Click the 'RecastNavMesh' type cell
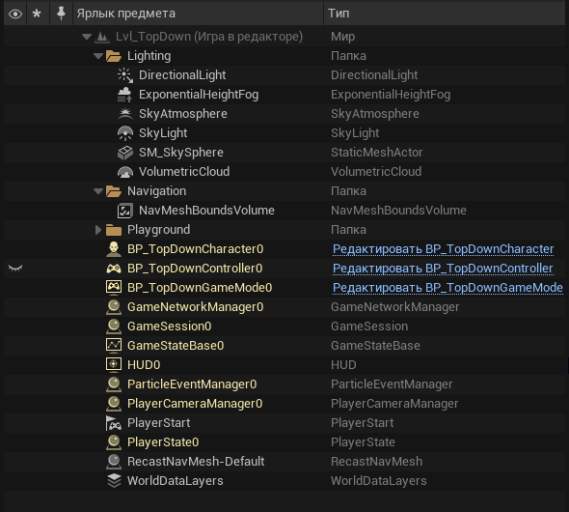The height and width of the screenshot is (512, 569). (377, 462)
